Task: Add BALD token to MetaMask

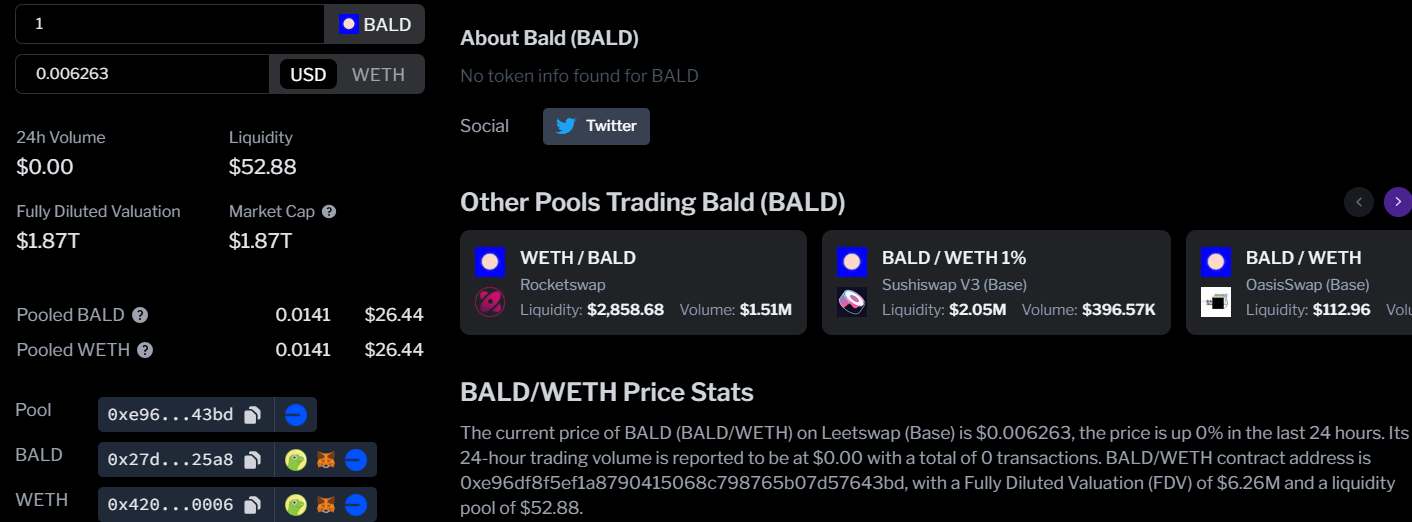Action: 326,460
